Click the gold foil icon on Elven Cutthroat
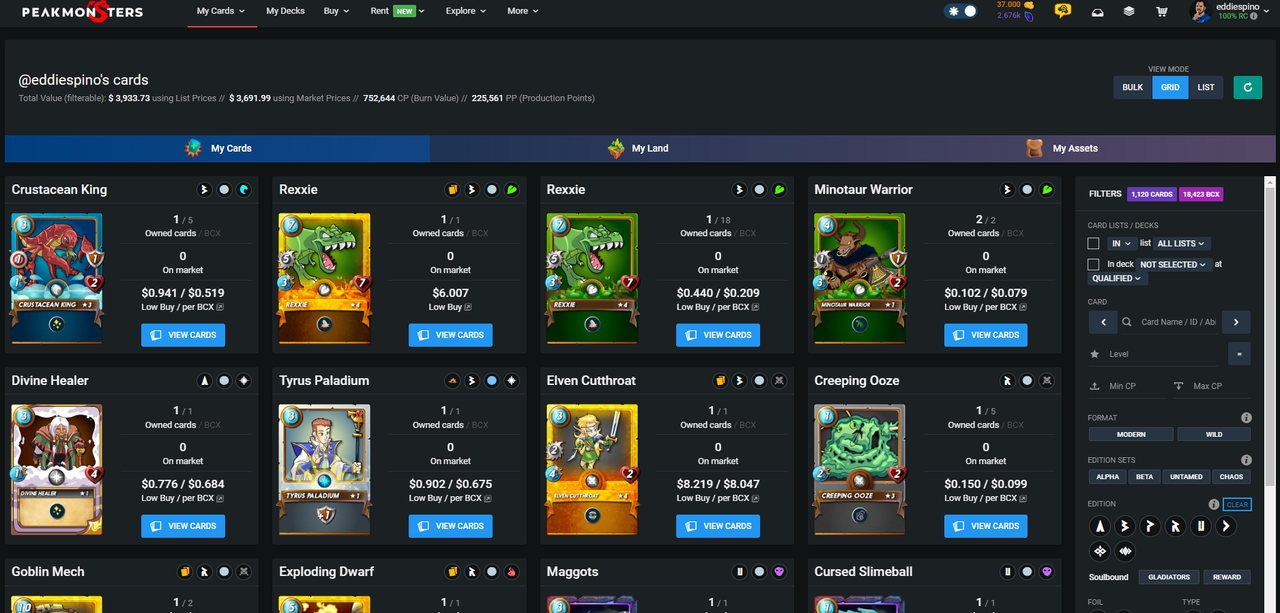The image size is (1280, 613). [x=720, y=380]
